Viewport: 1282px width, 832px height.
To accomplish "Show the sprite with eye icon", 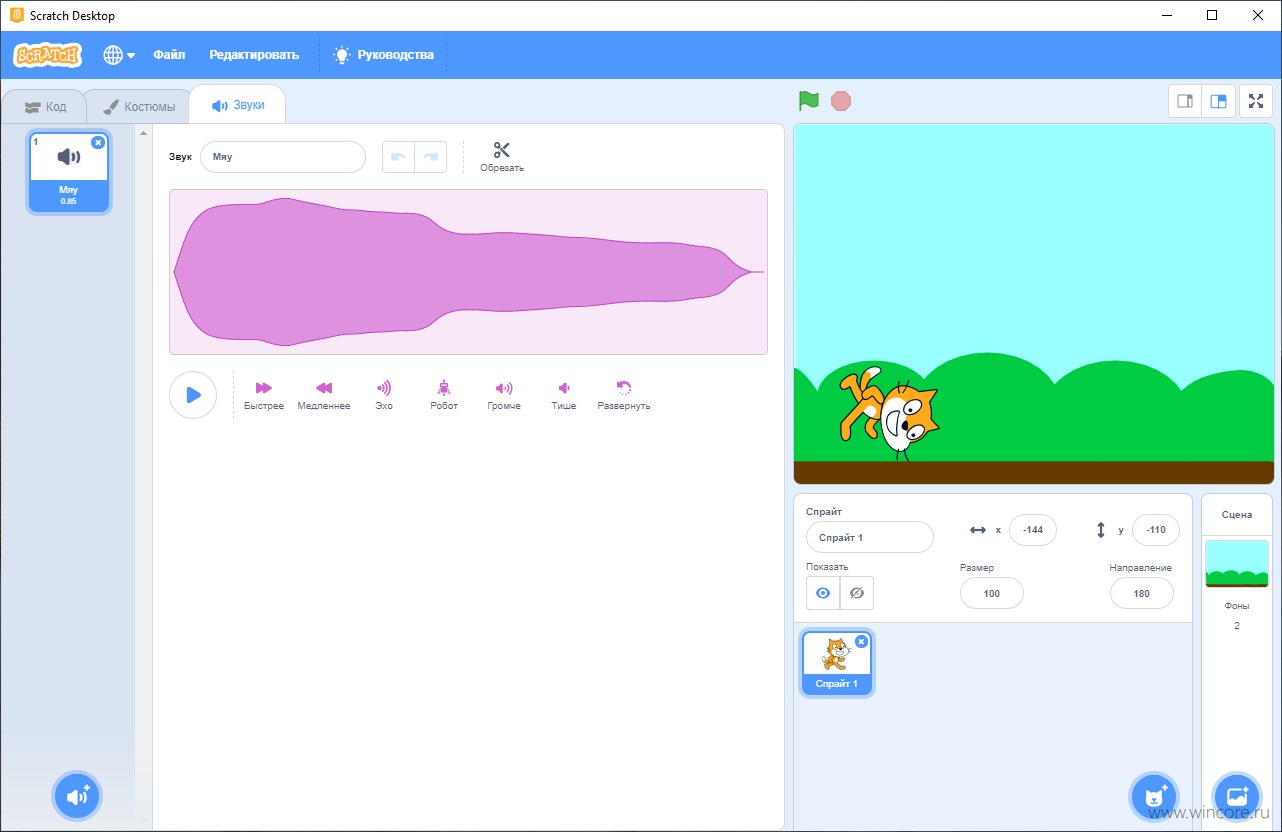I will (x=823, y=593).
